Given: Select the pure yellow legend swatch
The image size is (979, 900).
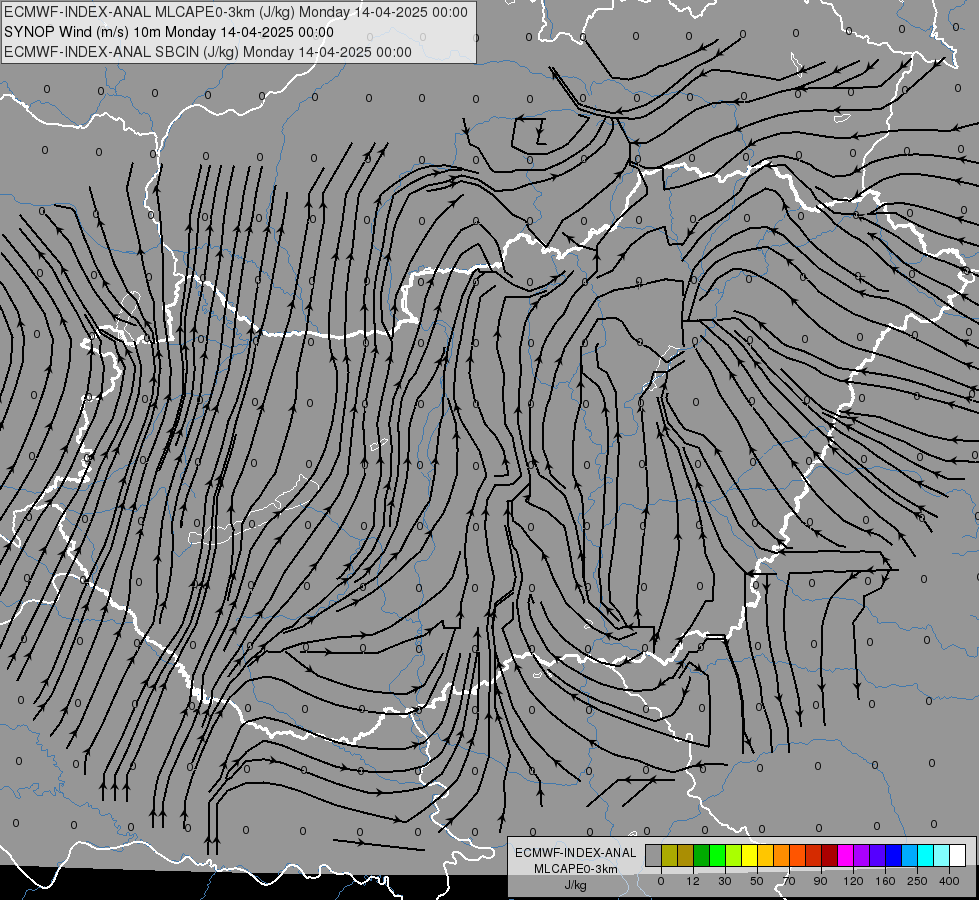Looking at the screenshot, I should (x=750, y=855).
